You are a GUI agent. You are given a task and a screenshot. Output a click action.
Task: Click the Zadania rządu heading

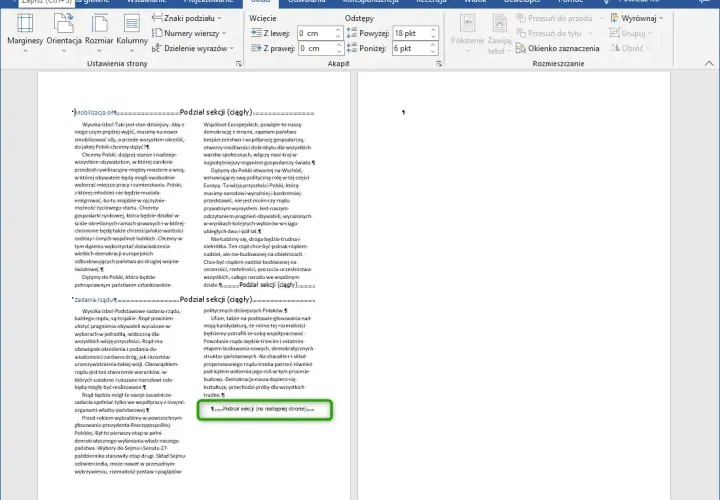click(95, 300)
